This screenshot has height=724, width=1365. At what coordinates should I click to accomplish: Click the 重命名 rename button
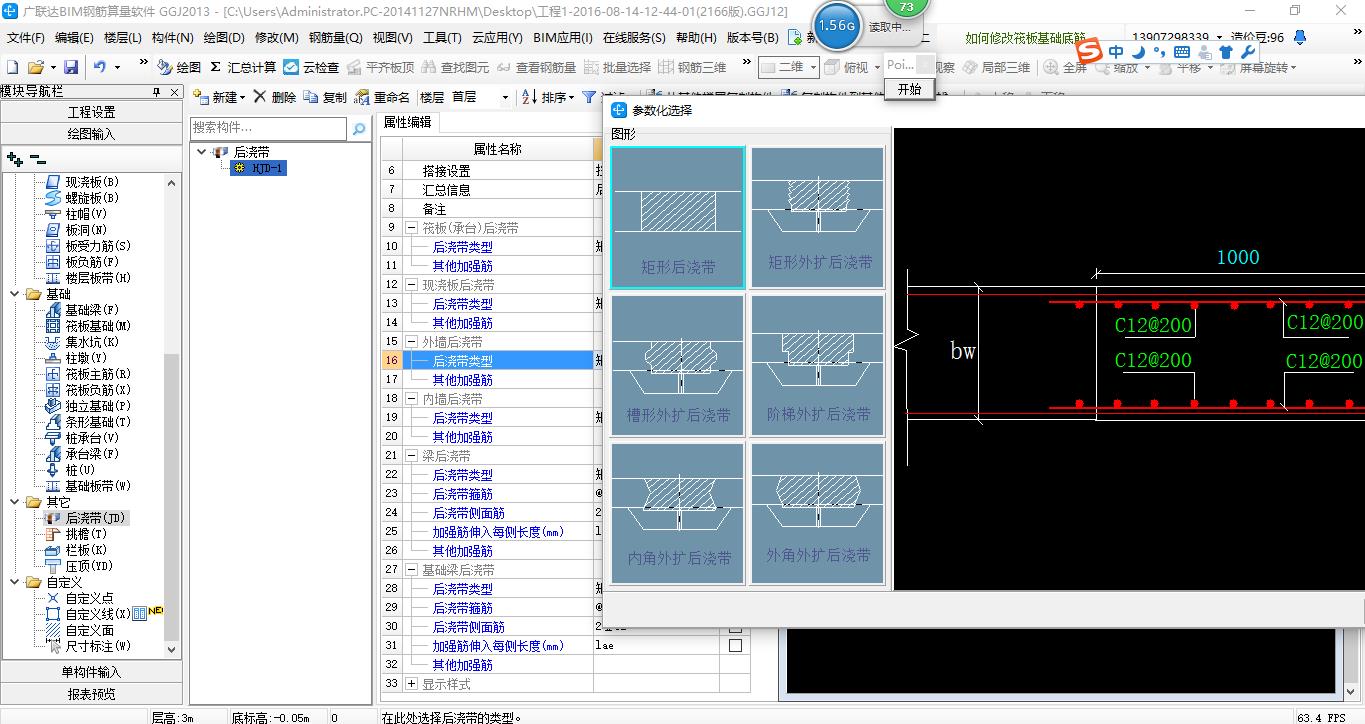pos(383,97)
